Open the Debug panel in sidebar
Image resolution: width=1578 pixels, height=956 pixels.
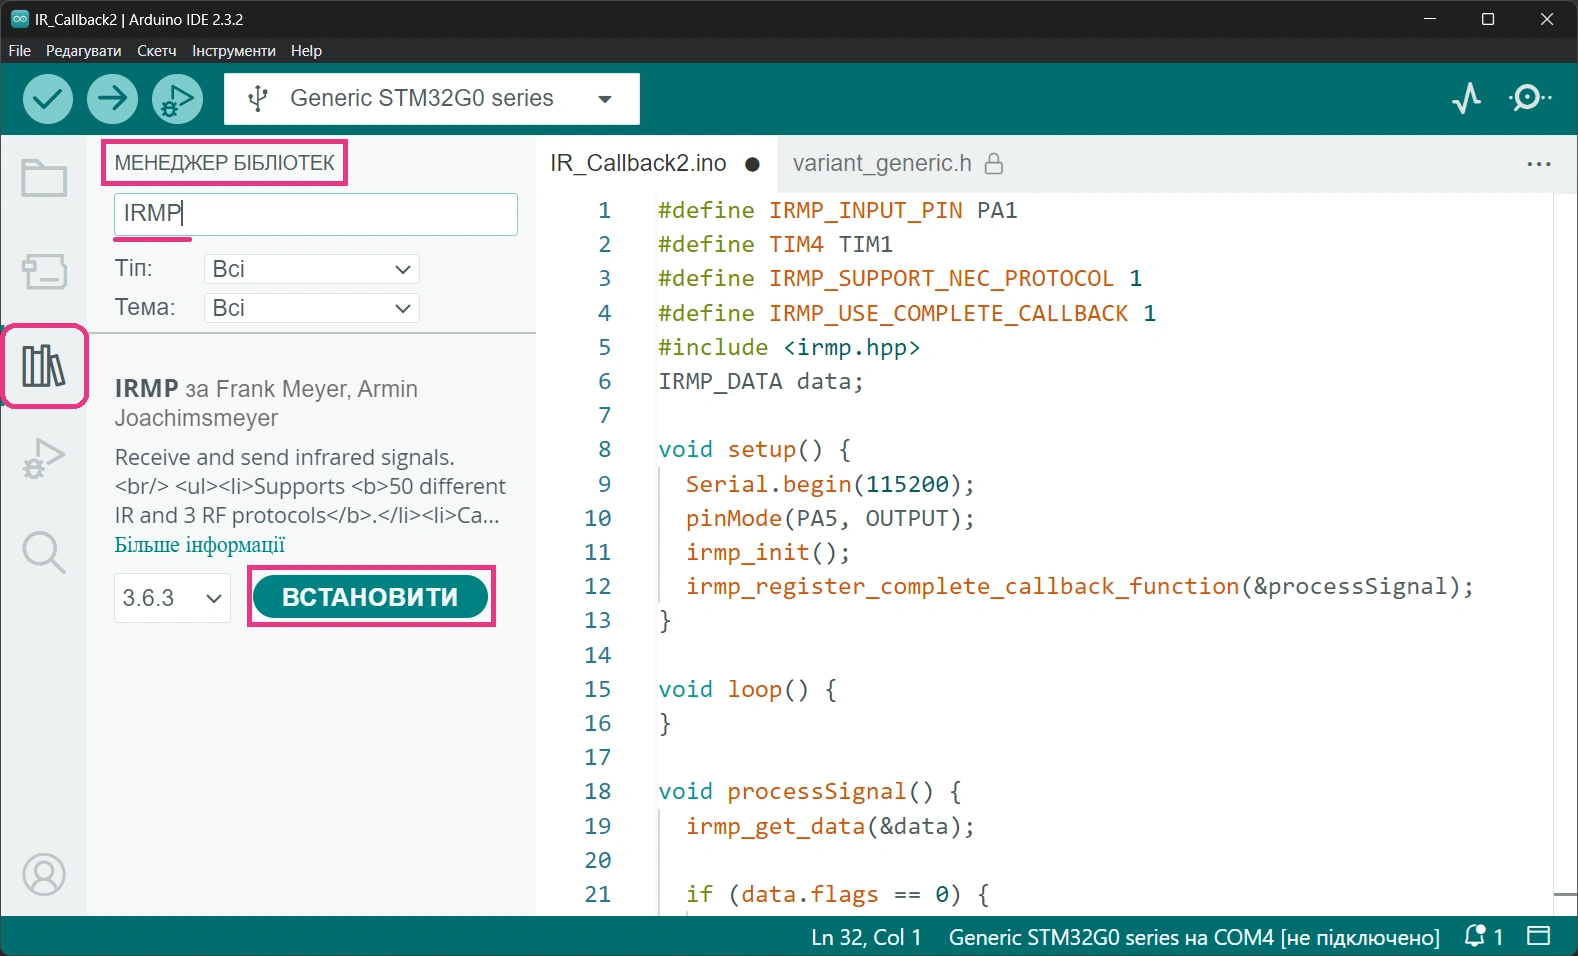tap(44, 459)
